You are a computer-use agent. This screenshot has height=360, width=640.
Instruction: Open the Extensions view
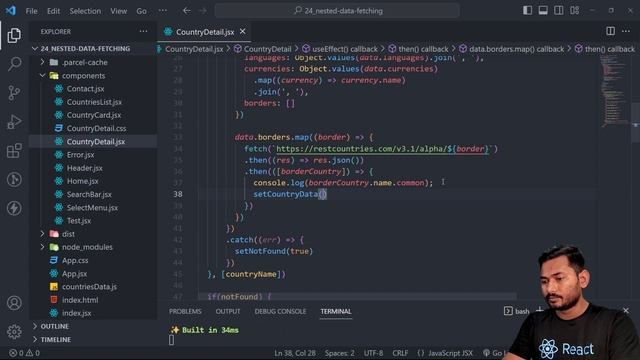pyautogui.click(x=14, y=151)
